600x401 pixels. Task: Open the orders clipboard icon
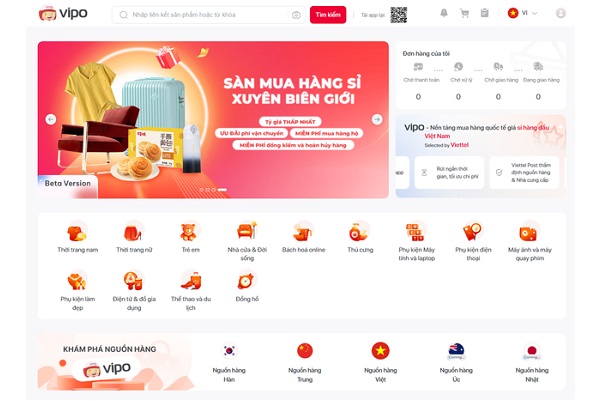click(484, 13)
